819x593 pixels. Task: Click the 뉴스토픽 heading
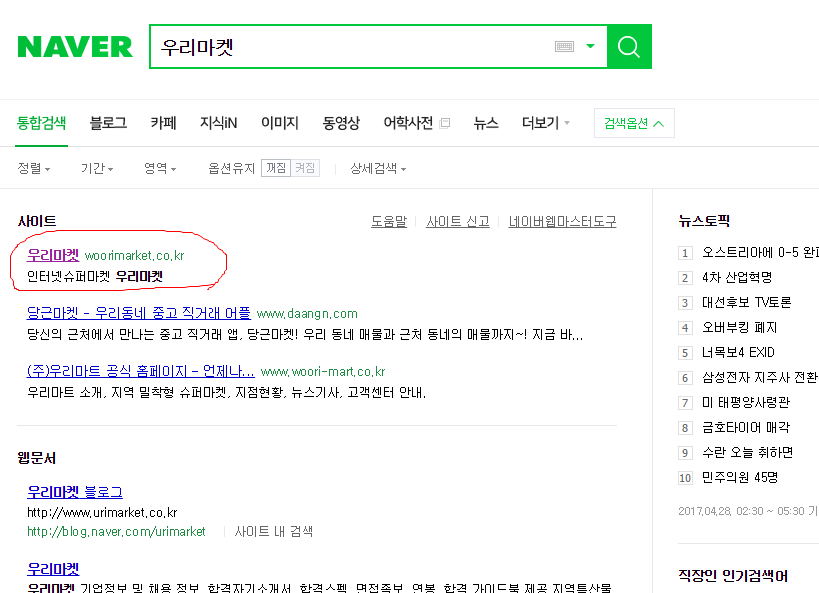(x=704, y=221)
